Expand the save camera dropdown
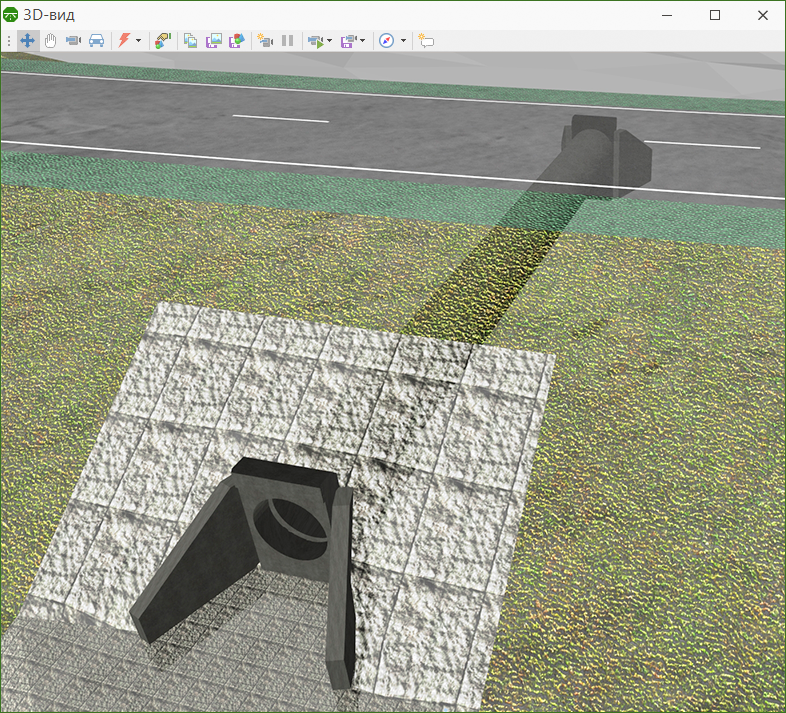This screenshot has width=786, height=713. click(x=362, y=41)
